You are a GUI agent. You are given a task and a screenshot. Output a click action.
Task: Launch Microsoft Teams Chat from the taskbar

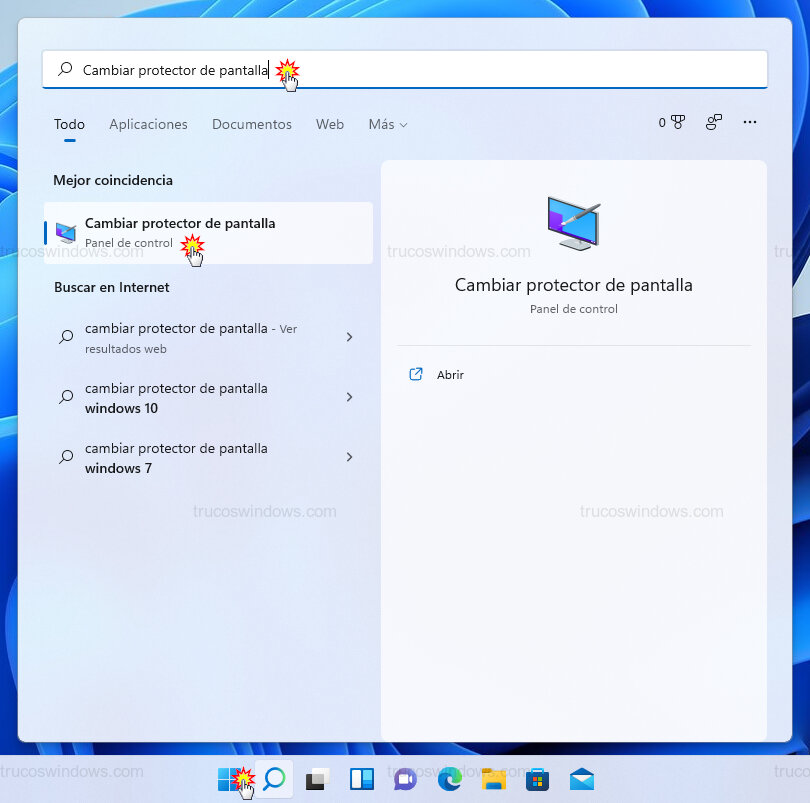click(404, 779)
